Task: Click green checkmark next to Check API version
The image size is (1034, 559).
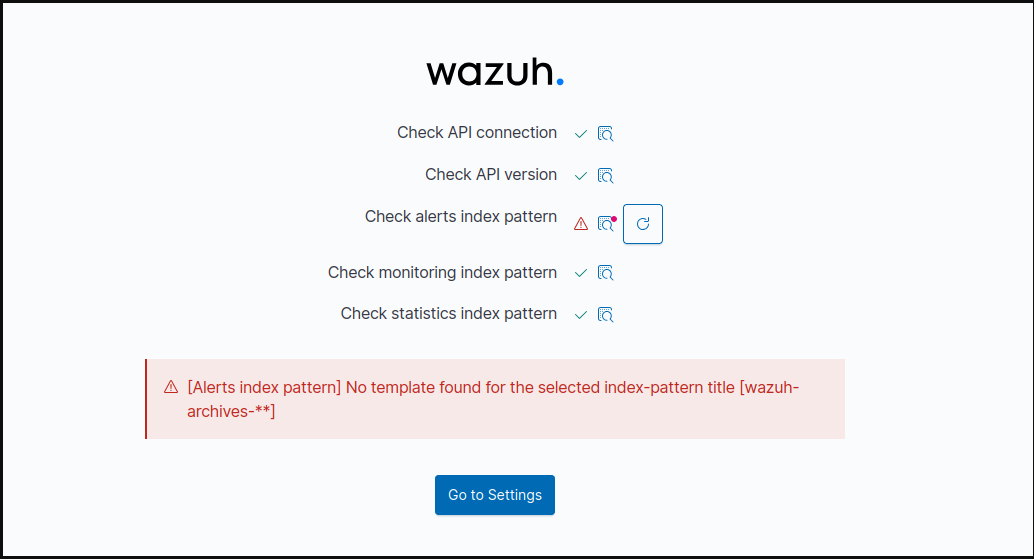Action: [581, 175]
